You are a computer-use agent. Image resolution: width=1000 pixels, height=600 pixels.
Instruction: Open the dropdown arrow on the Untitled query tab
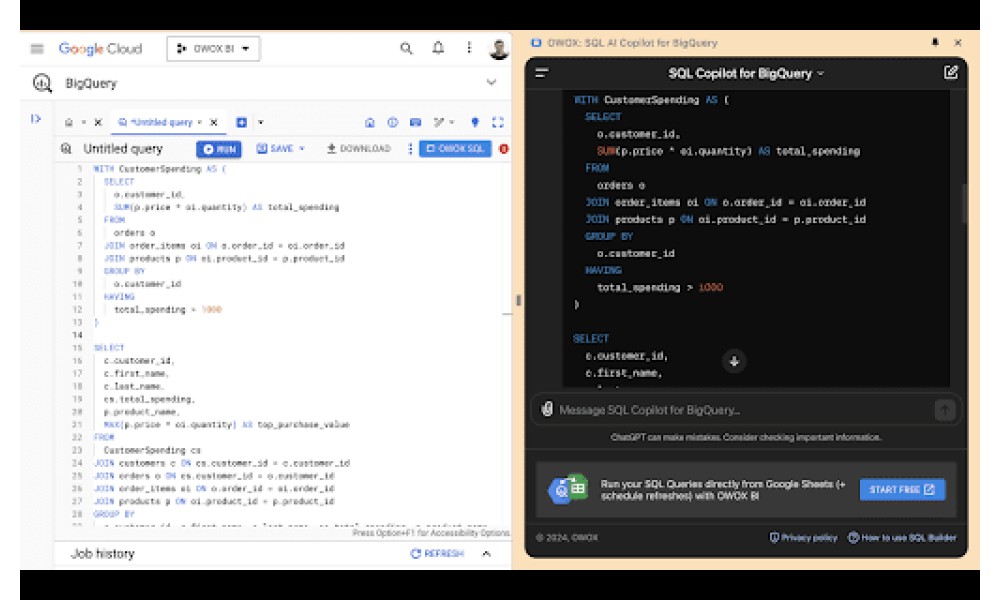pyautogui.click(x=200, y=122)
